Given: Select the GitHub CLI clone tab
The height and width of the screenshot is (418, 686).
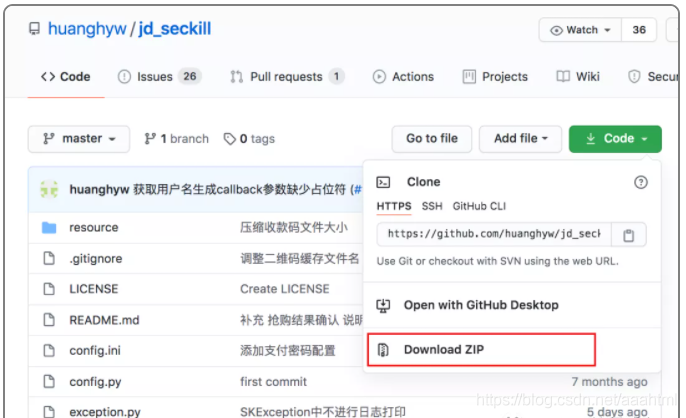Looking at the screenshot, I should pos(479,206).
